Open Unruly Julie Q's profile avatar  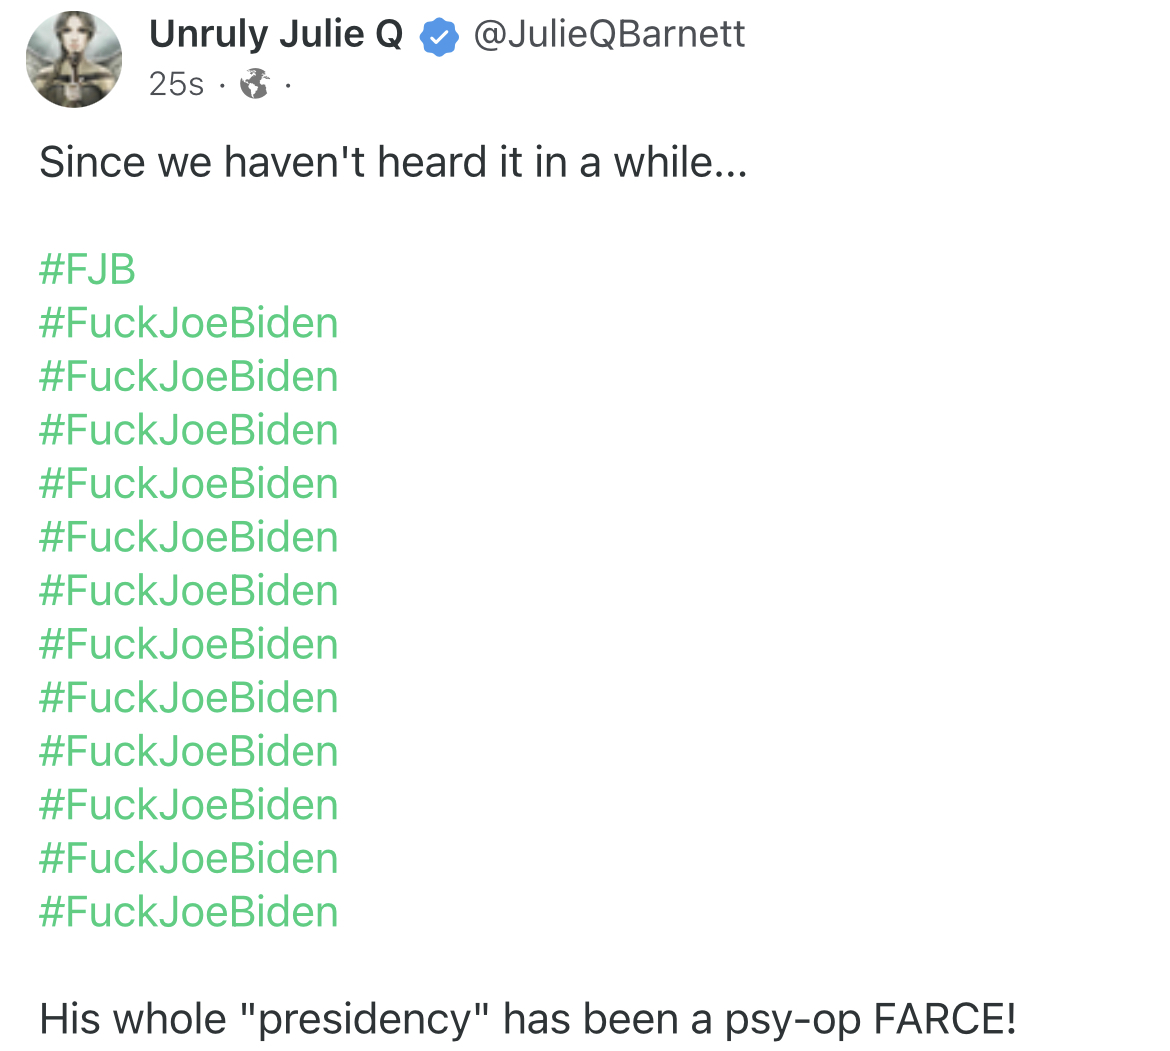(x=74, y=59)
